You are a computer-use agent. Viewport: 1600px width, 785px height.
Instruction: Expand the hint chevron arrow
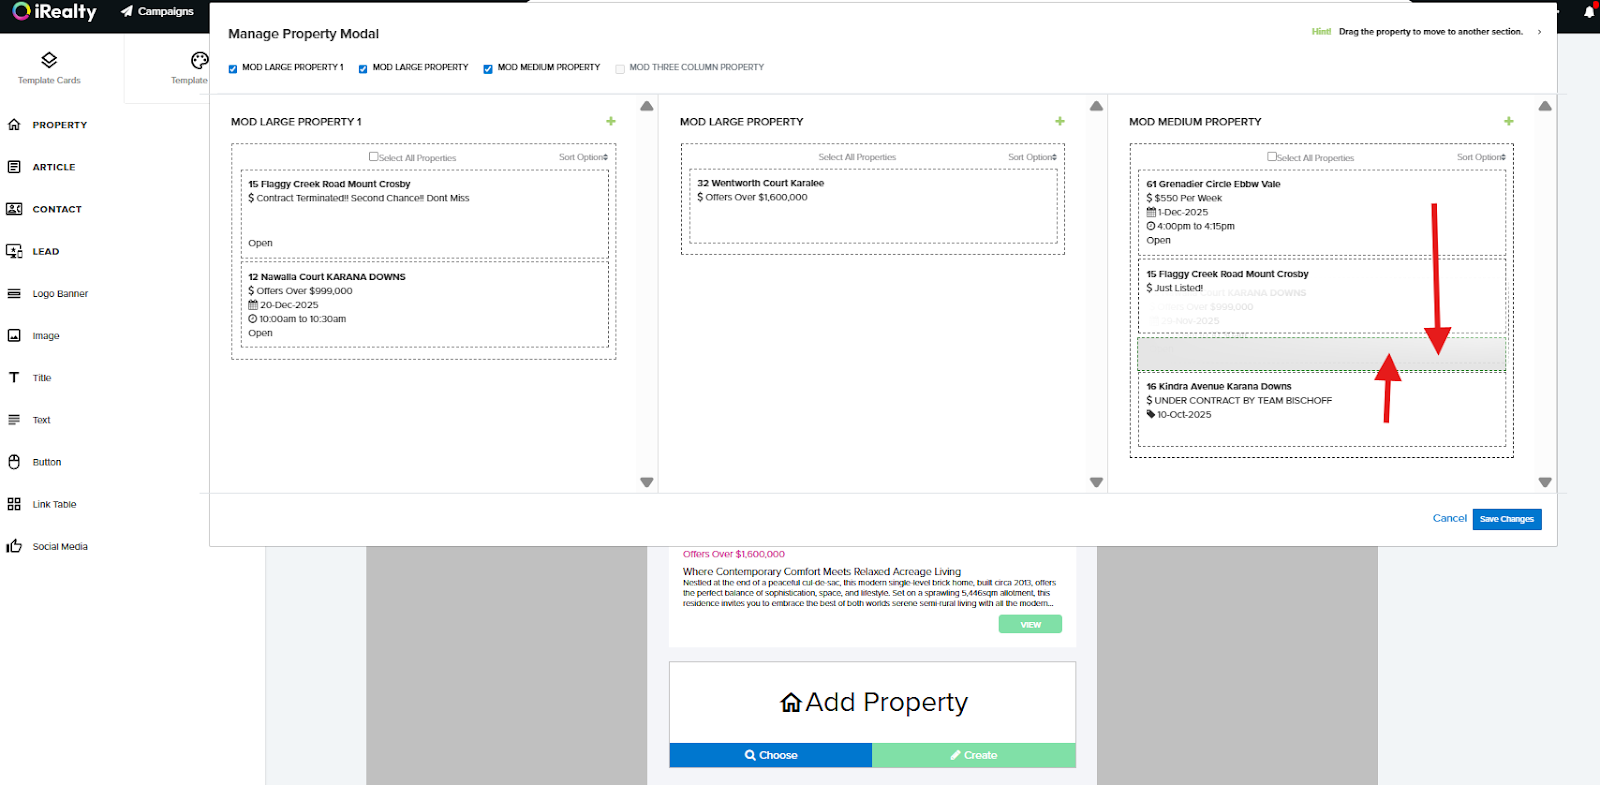(1539, 32)
